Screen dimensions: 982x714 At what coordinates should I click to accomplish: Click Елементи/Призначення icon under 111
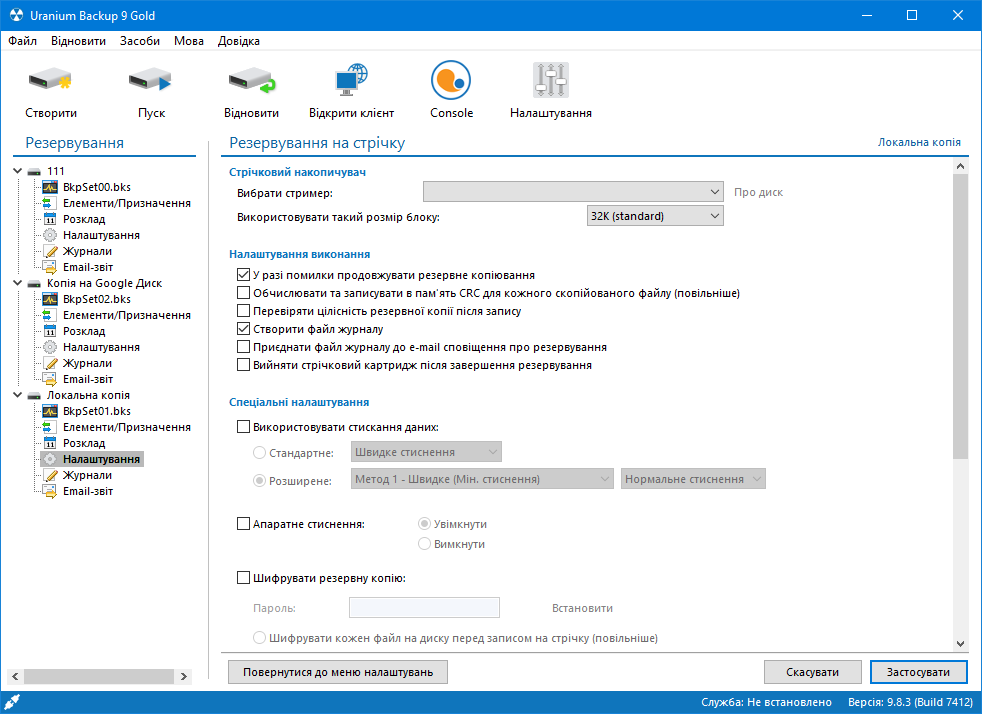(50, 203)
